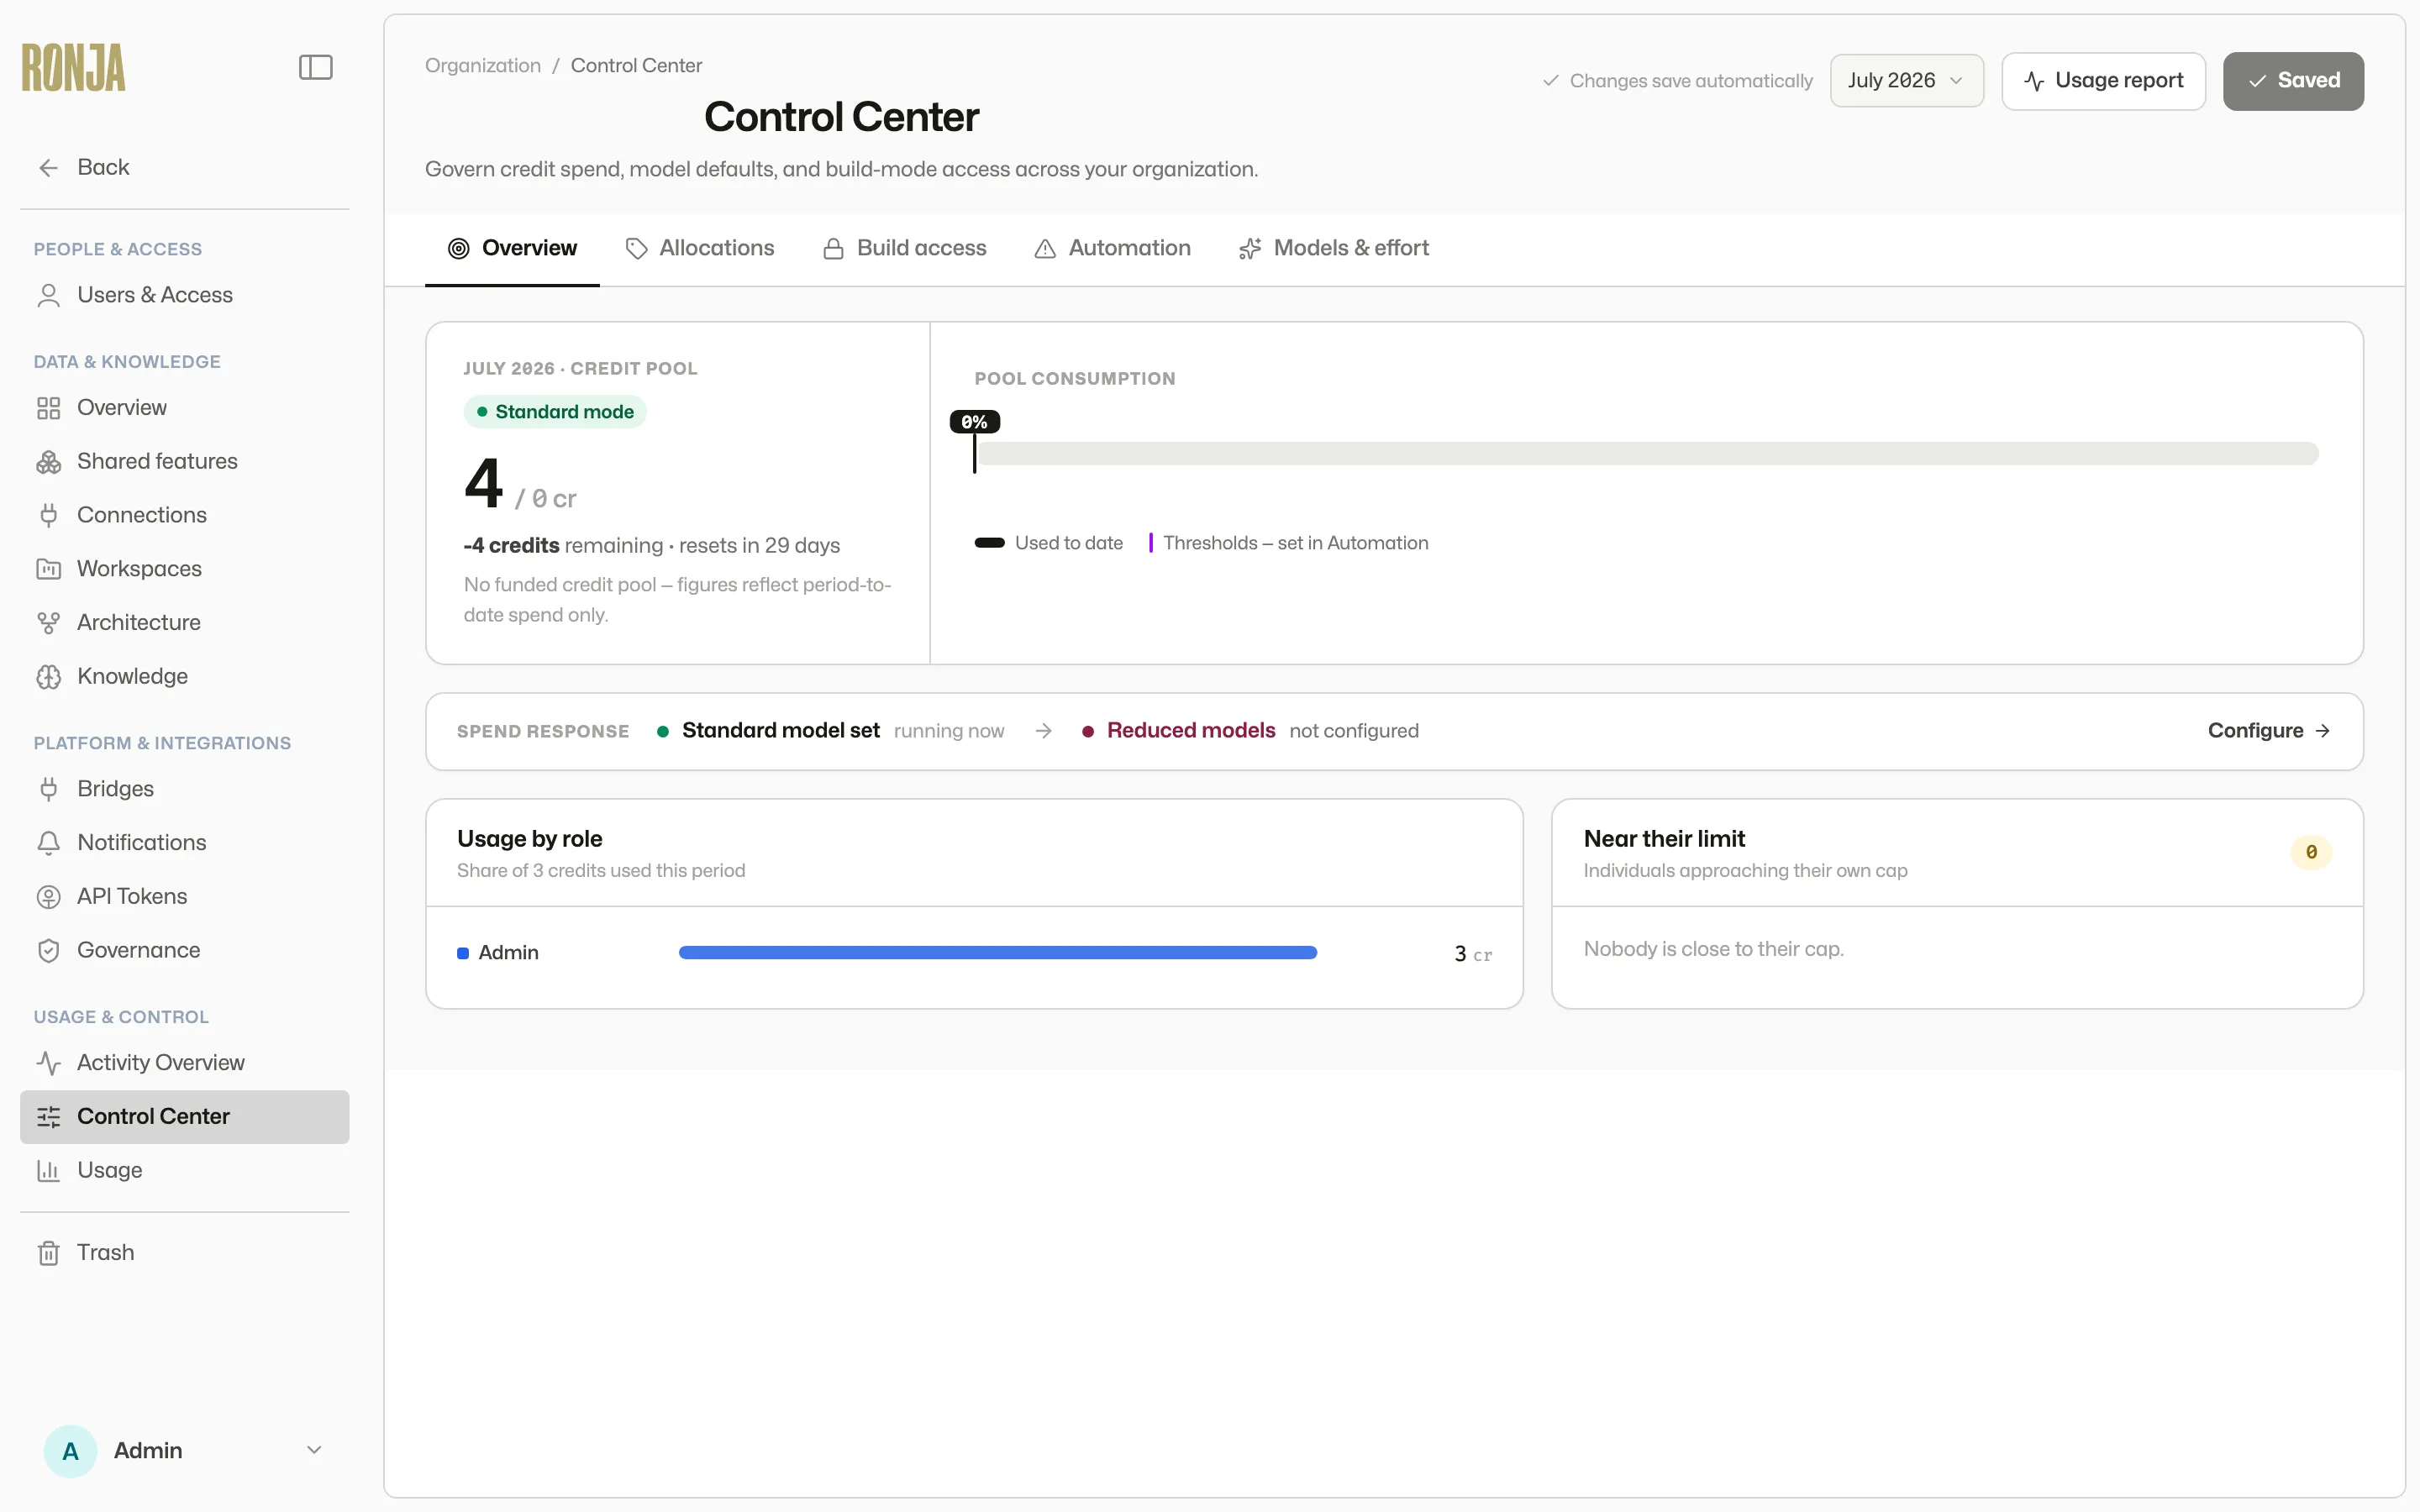Open Trash bin icon
2420x1512 pixels.
(x=48, y=1253)
